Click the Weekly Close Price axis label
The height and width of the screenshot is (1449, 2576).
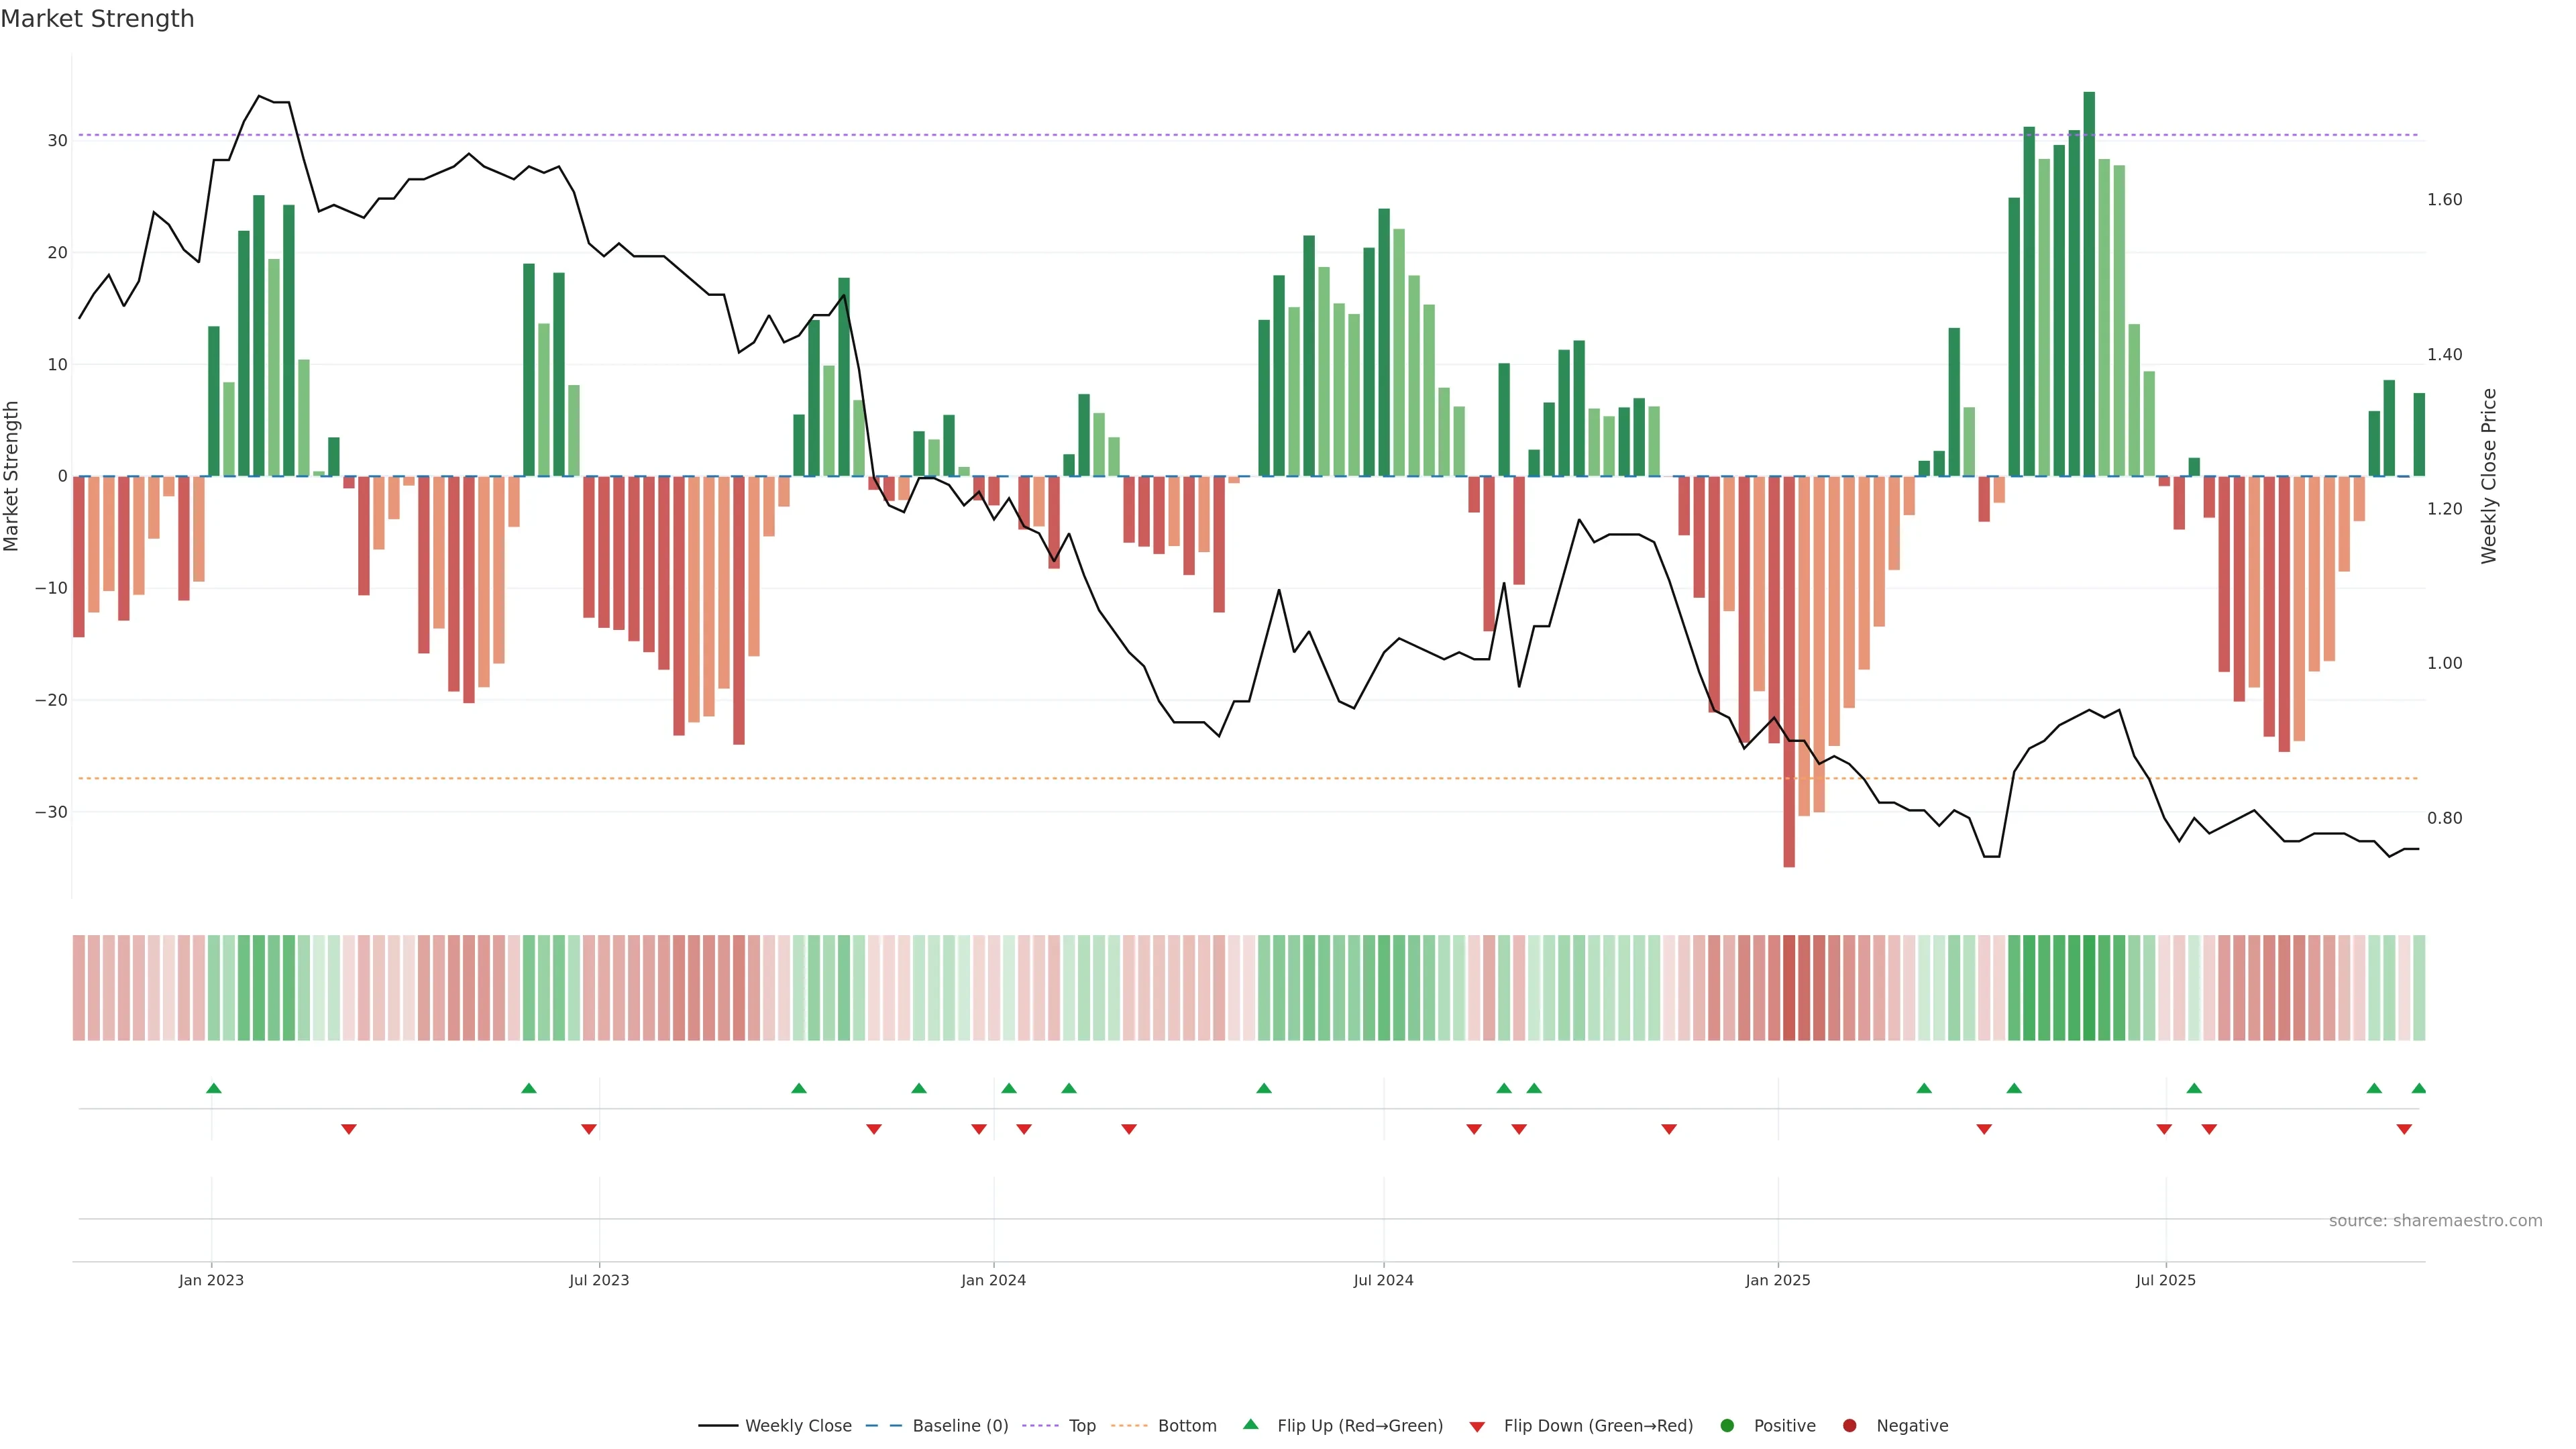[x=2489, y=476]
